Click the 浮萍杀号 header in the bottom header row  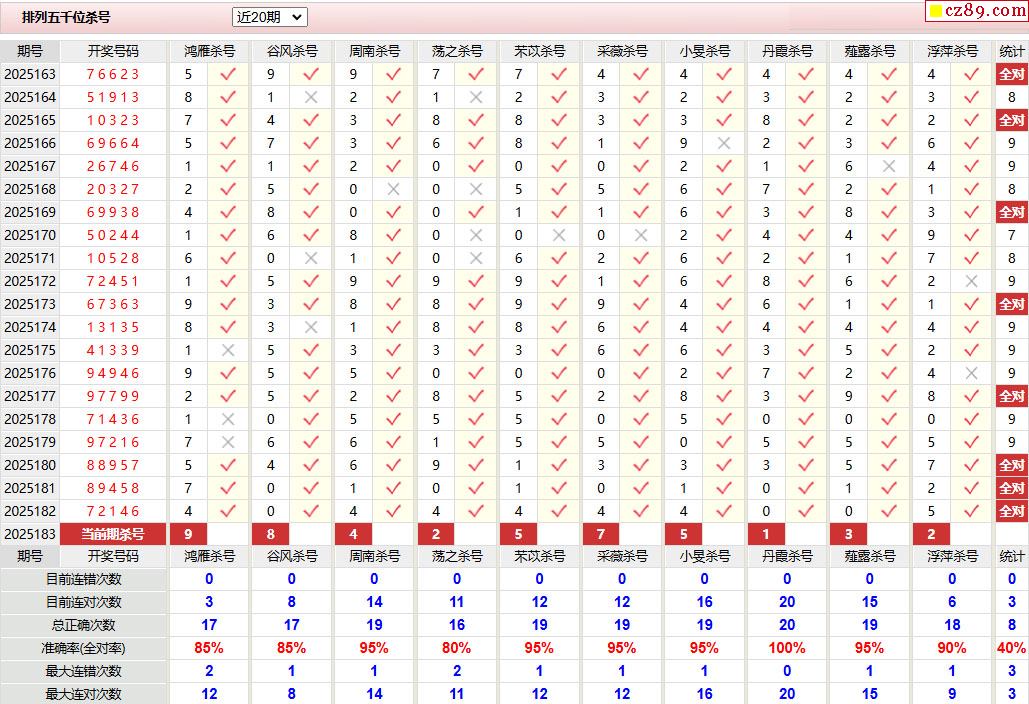click(x=952, y=556)
